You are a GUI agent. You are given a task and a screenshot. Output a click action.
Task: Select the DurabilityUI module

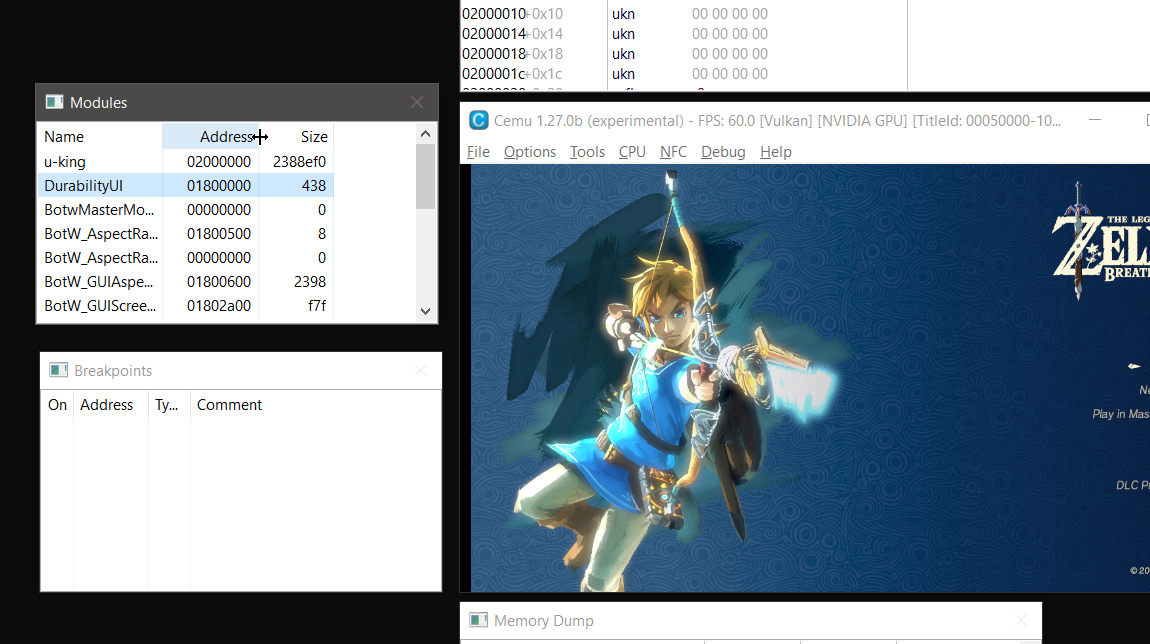tap(100, 185)
